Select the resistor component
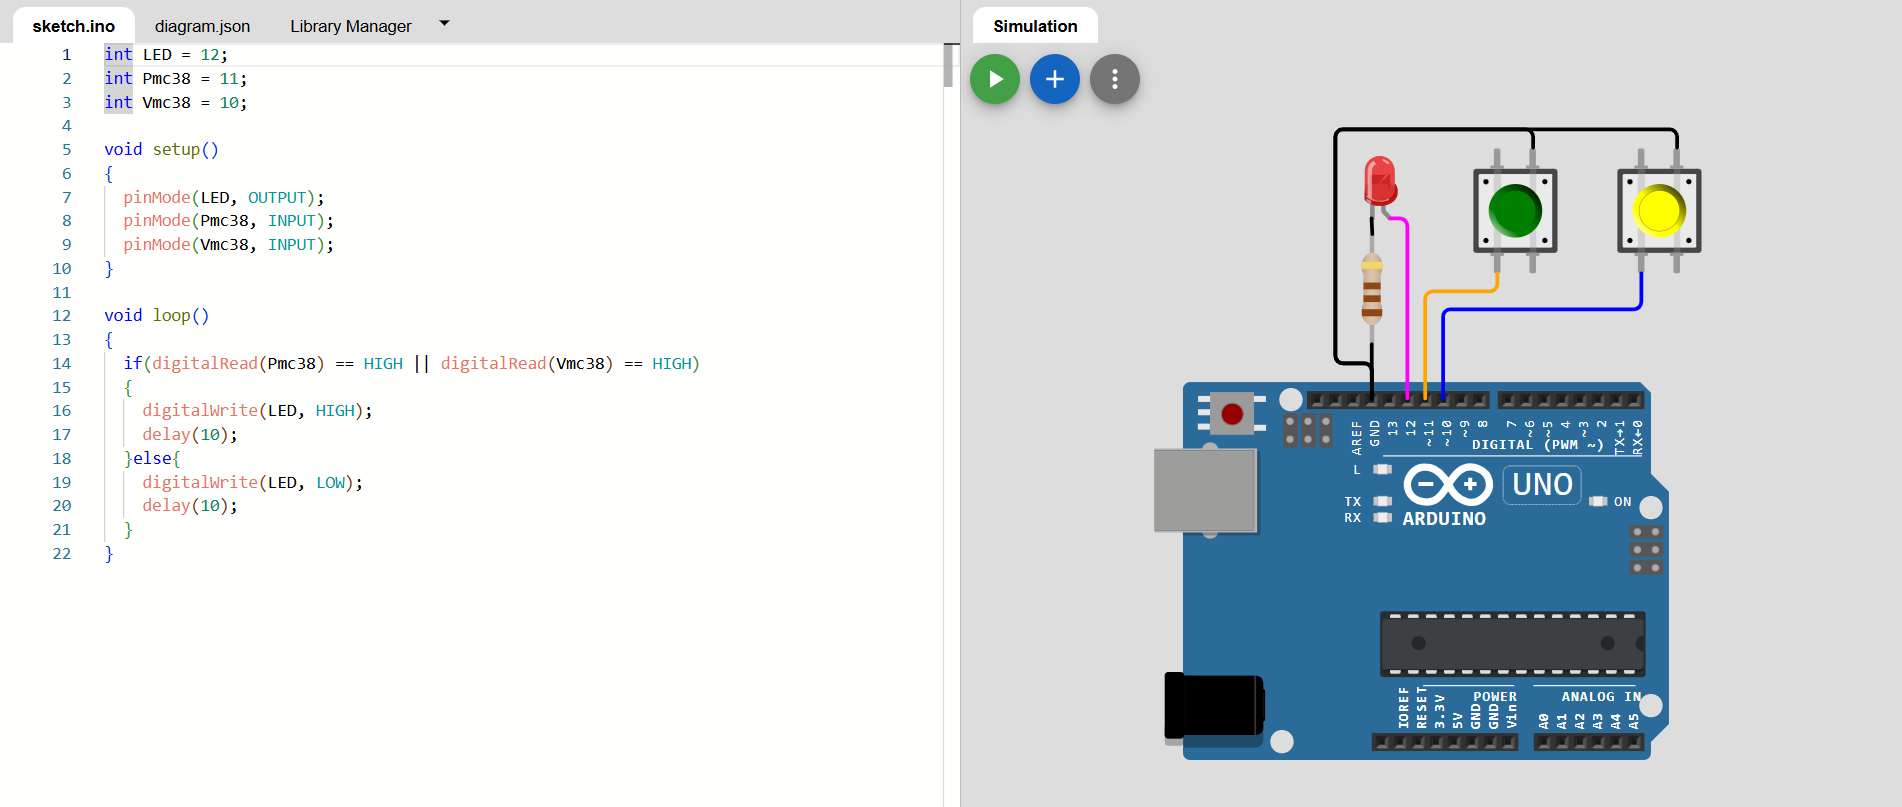 click(1372, 288)
